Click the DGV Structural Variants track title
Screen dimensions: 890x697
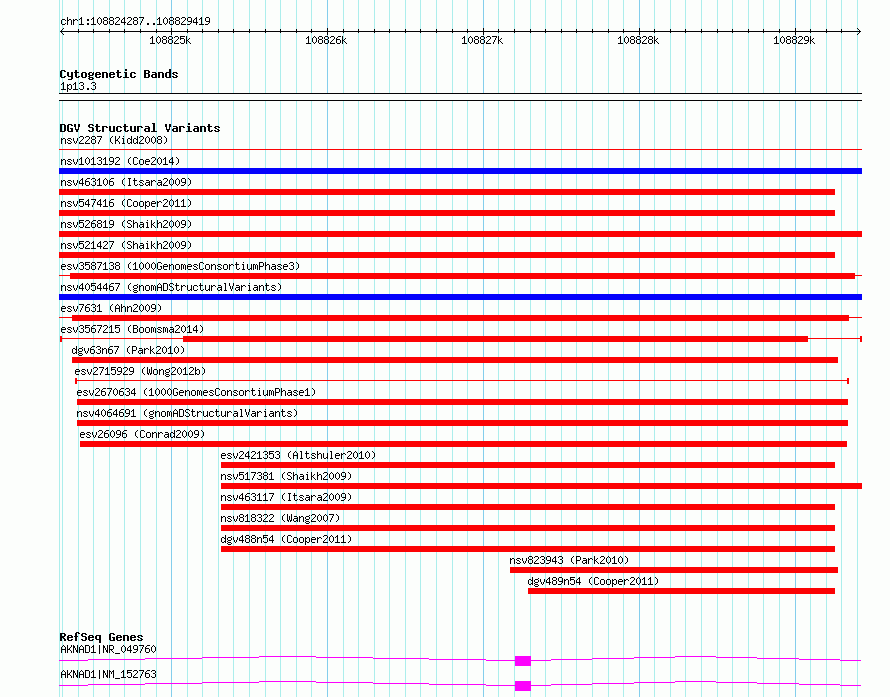(x=140, y=128)
